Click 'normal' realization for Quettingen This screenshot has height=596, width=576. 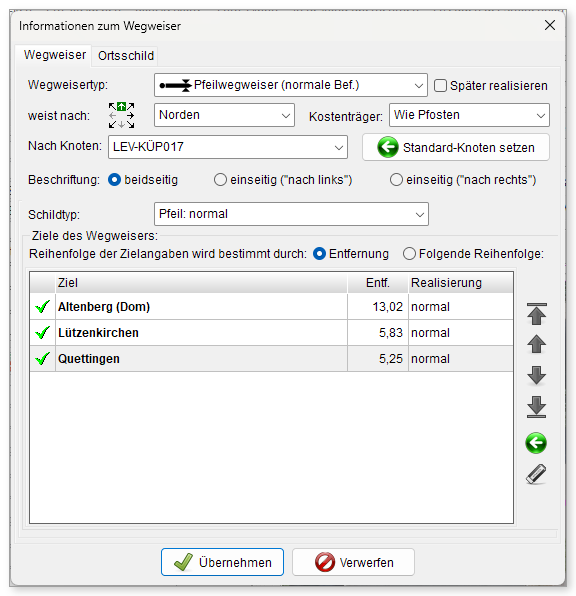(430, 359)
